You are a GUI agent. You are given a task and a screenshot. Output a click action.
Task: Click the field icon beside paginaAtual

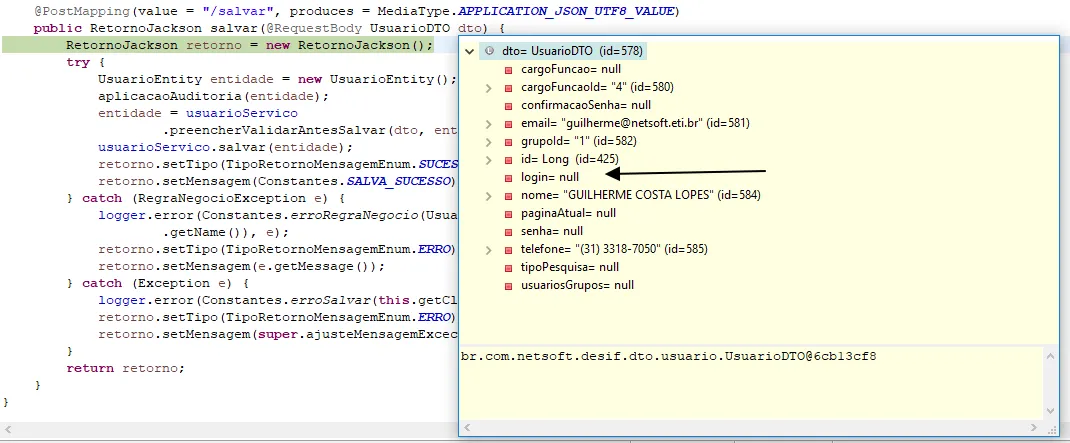coord(508,214)
